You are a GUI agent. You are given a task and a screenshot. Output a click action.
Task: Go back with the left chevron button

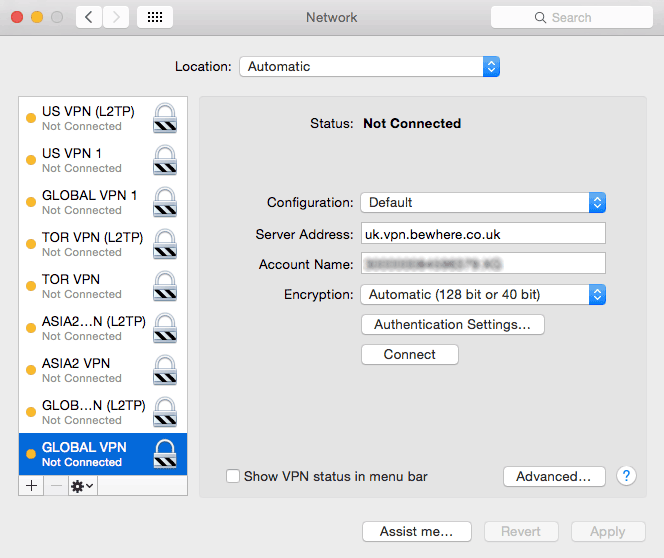[x=89, y=17]
